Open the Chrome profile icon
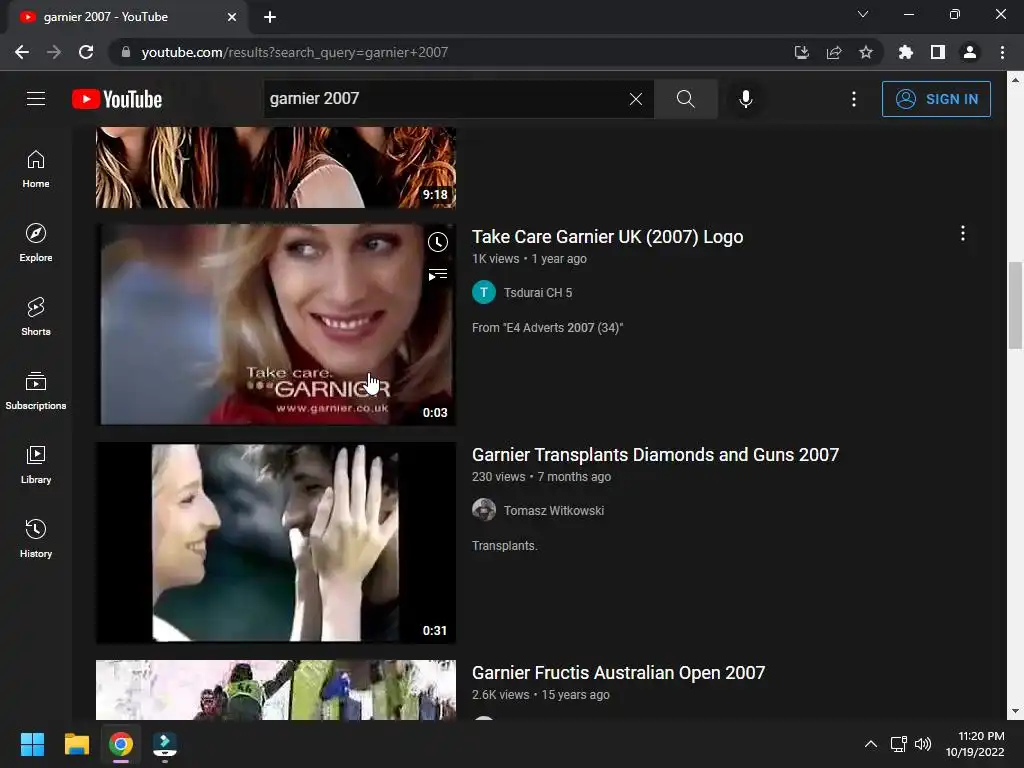 coord(970,52)
